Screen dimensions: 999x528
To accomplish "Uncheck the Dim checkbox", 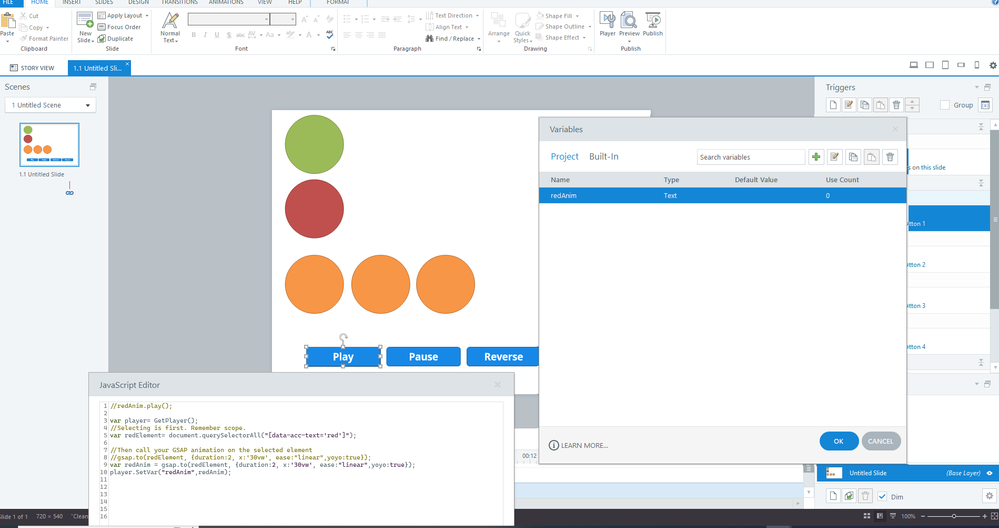I will [x=882, y=496].
